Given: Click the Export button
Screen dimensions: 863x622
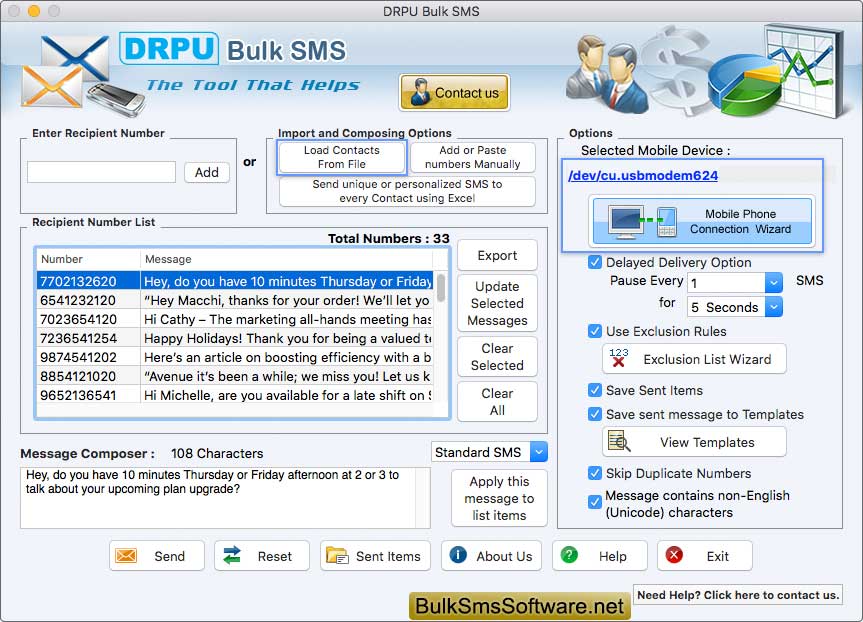Looking at the screenshot, I should pos(497,255).
